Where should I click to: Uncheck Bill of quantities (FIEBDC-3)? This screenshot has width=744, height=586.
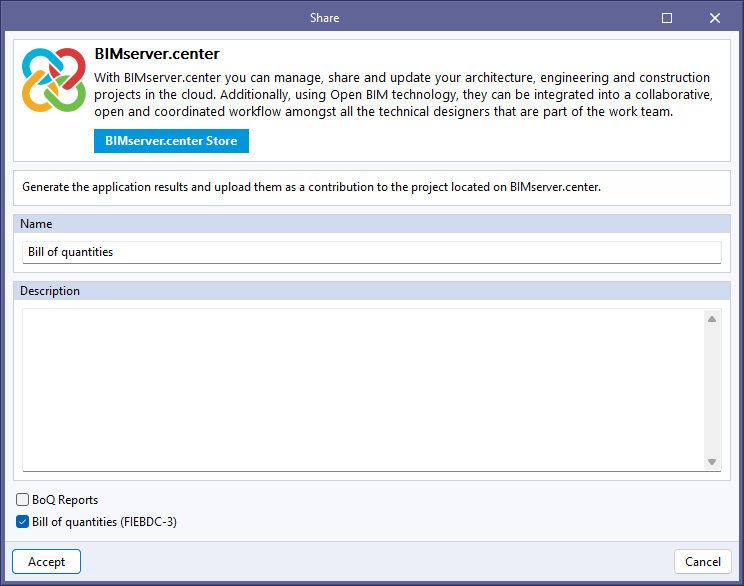(x=22, y=521)
